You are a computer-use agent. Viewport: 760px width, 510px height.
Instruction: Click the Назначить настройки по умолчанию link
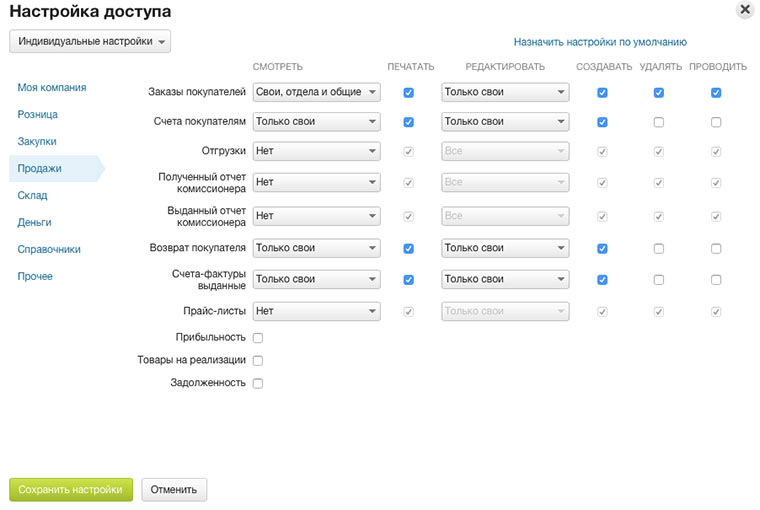point(600,43)
